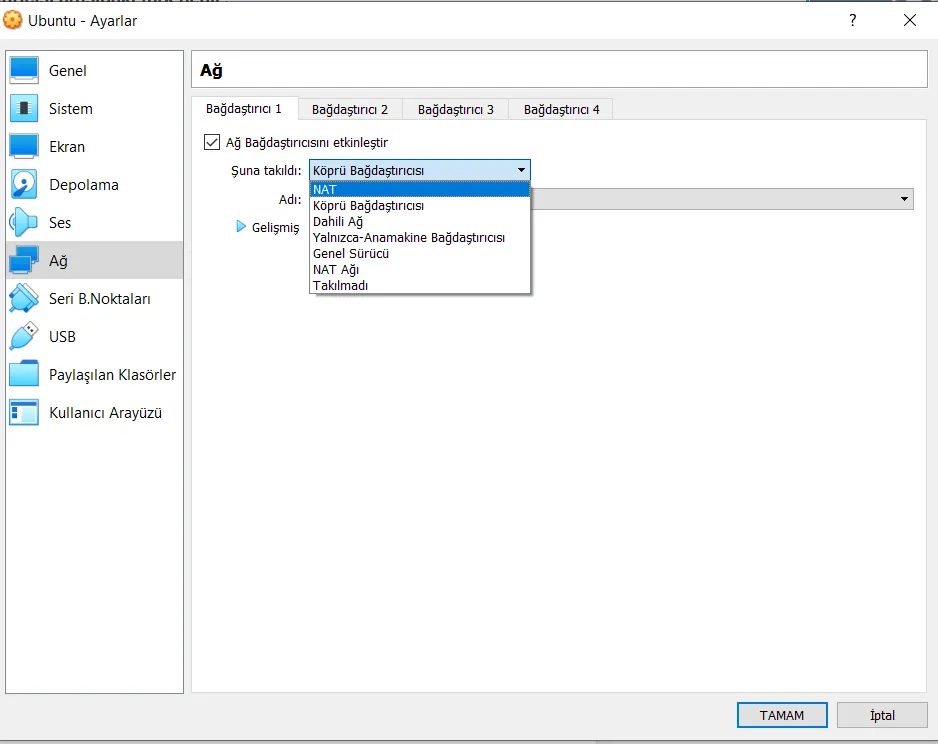Screen dimensions: 938x744
Task: Cancel with the İptal button
Action: point(882,715)
